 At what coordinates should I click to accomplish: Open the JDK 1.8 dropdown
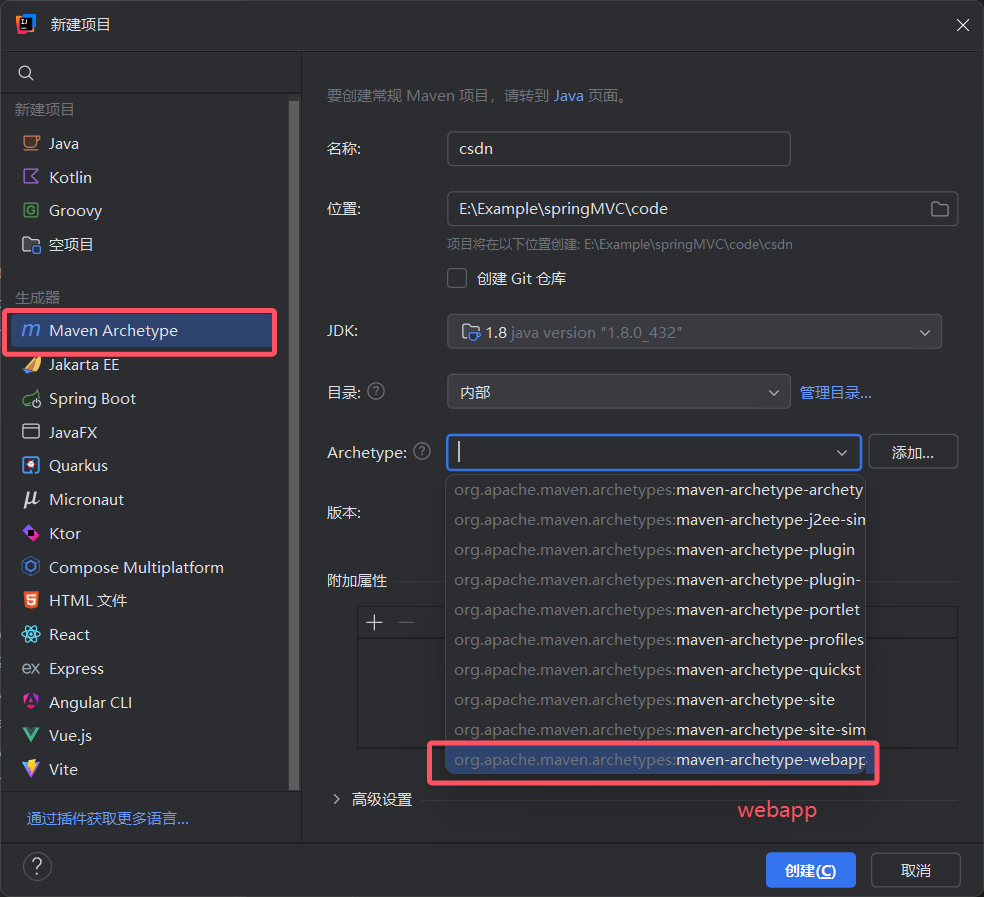tap(694, 331)
